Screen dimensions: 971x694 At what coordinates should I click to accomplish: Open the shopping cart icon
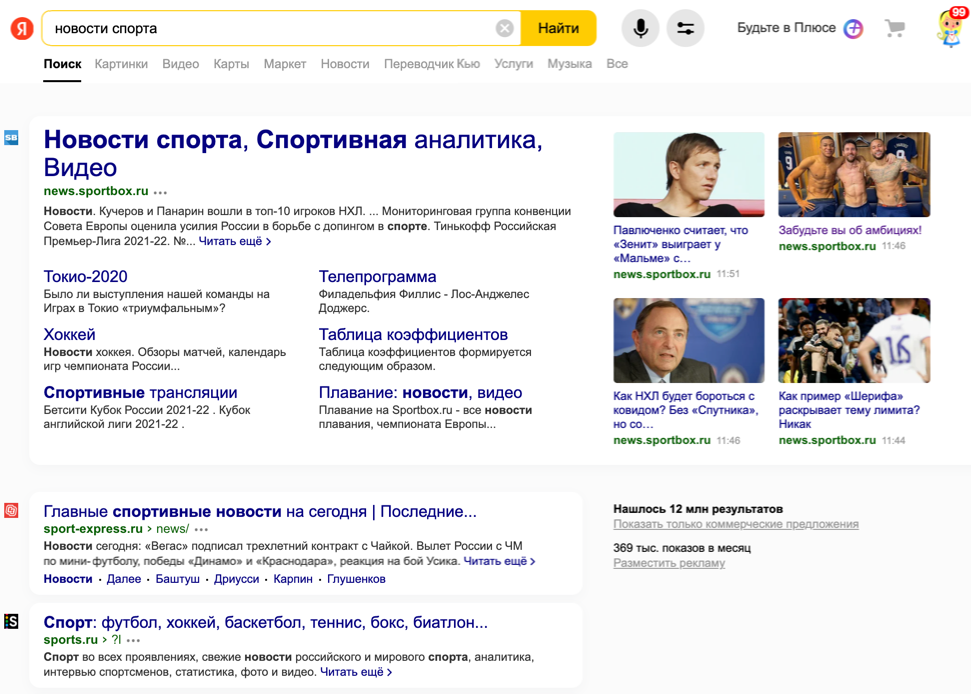pyautogui.click(x=895, y=28)
